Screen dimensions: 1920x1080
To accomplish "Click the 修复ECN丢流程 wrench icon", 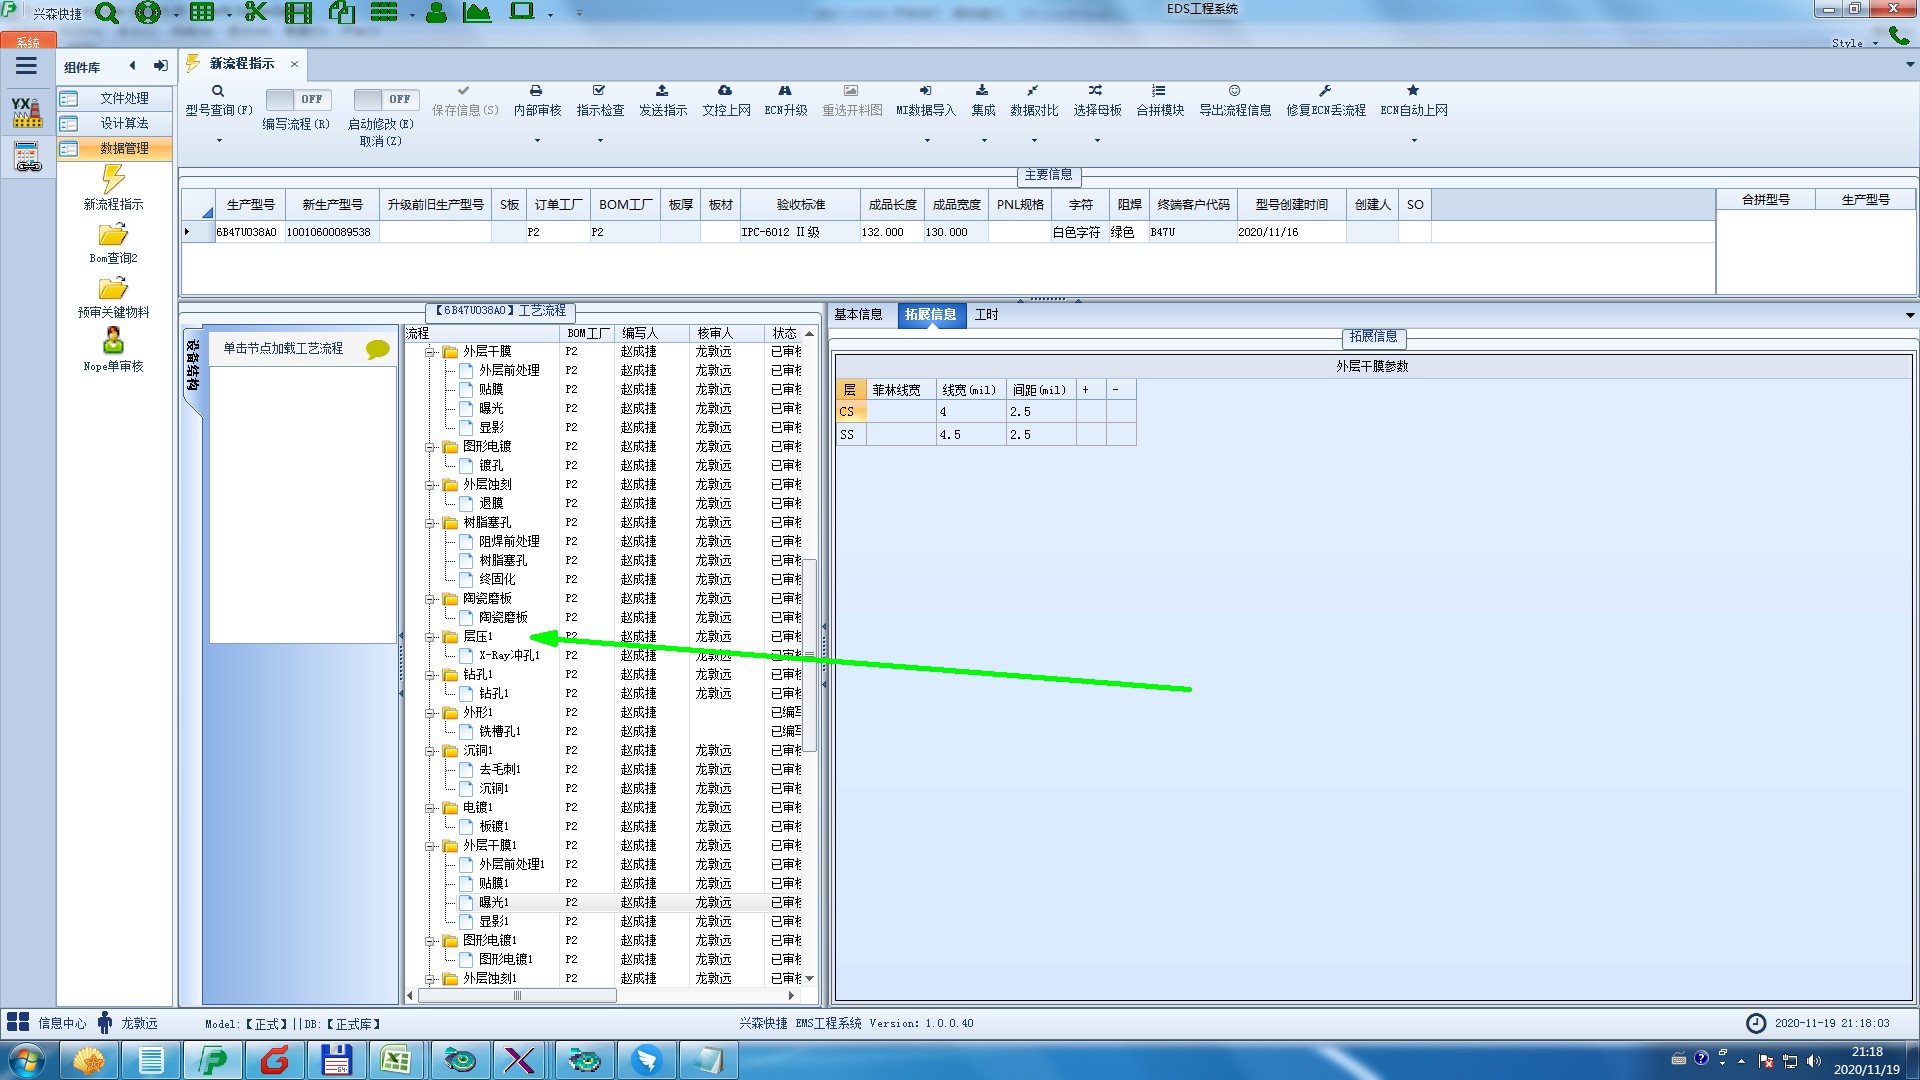I will [x=1325, y=91].
